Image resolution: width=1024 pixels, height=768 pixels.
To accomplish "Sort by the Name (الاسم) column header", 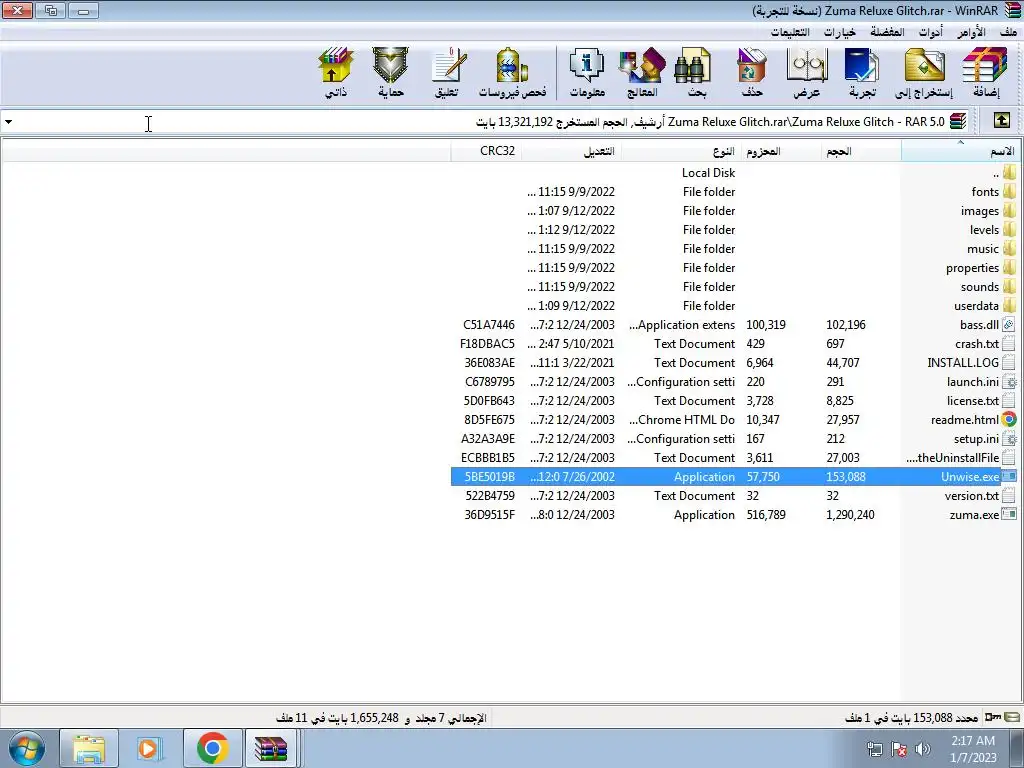I will tap(959, 151).
